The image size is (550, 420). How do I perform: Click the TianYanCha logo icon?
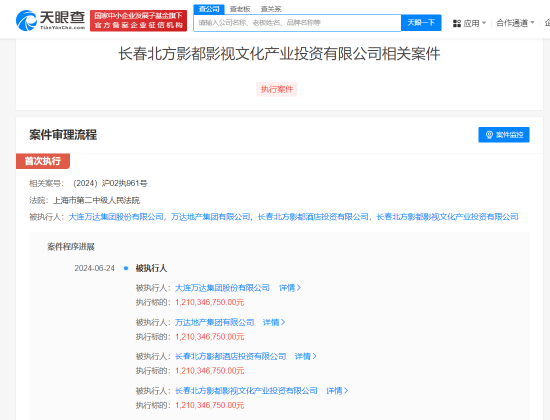coord(26,20)
